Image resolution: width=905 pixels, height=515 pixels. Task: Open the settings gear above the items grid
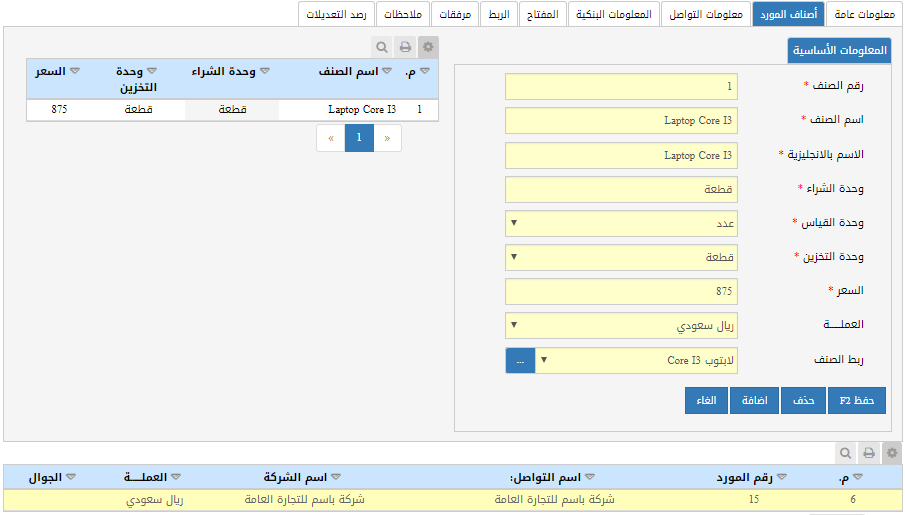click(428, 47)
